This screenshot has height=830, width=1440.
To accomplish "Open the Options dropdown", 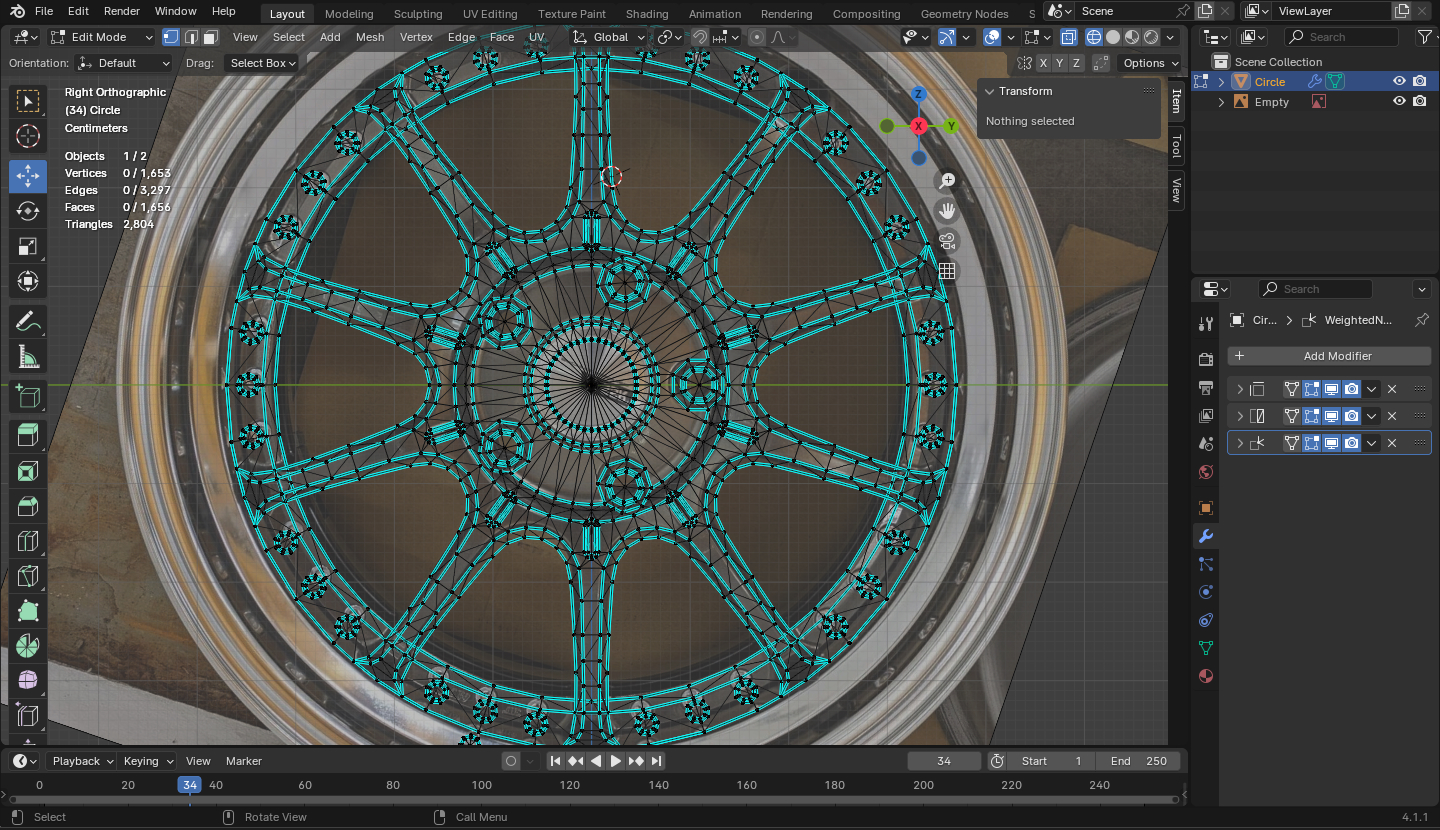I will point(1149,63).
